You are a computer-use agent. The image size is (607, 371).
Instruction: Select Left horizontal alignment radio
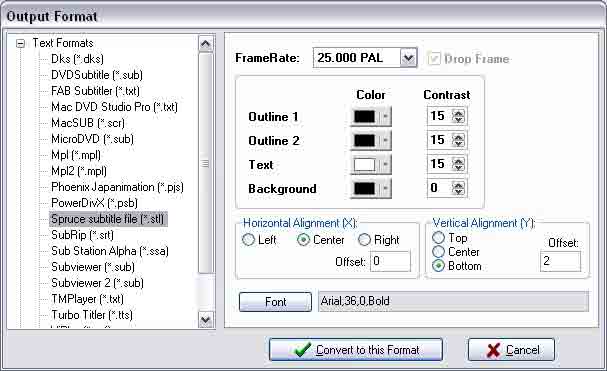(248, 240)
